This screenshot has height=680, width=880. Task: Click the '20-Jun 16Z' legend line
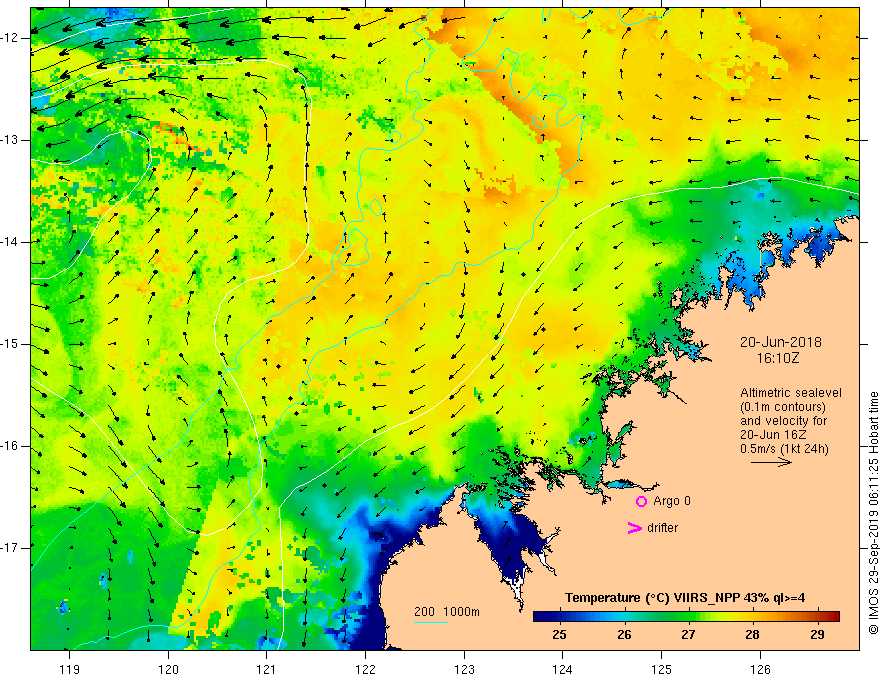[x=776, y=435]
